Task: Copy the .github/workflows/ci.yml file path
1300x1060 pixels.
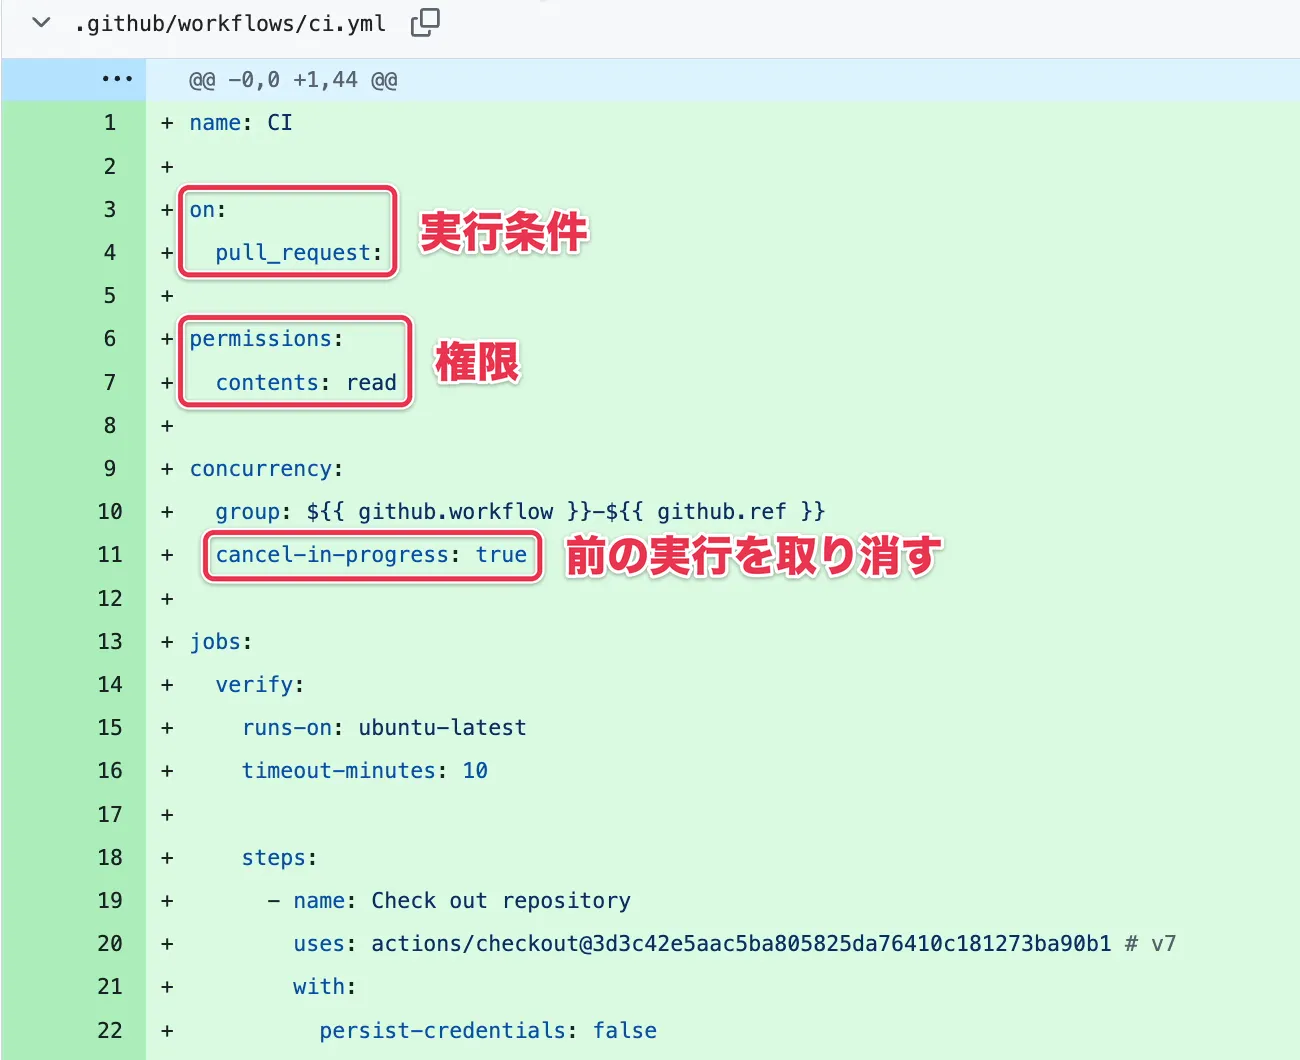Action: tap(425, 22)
